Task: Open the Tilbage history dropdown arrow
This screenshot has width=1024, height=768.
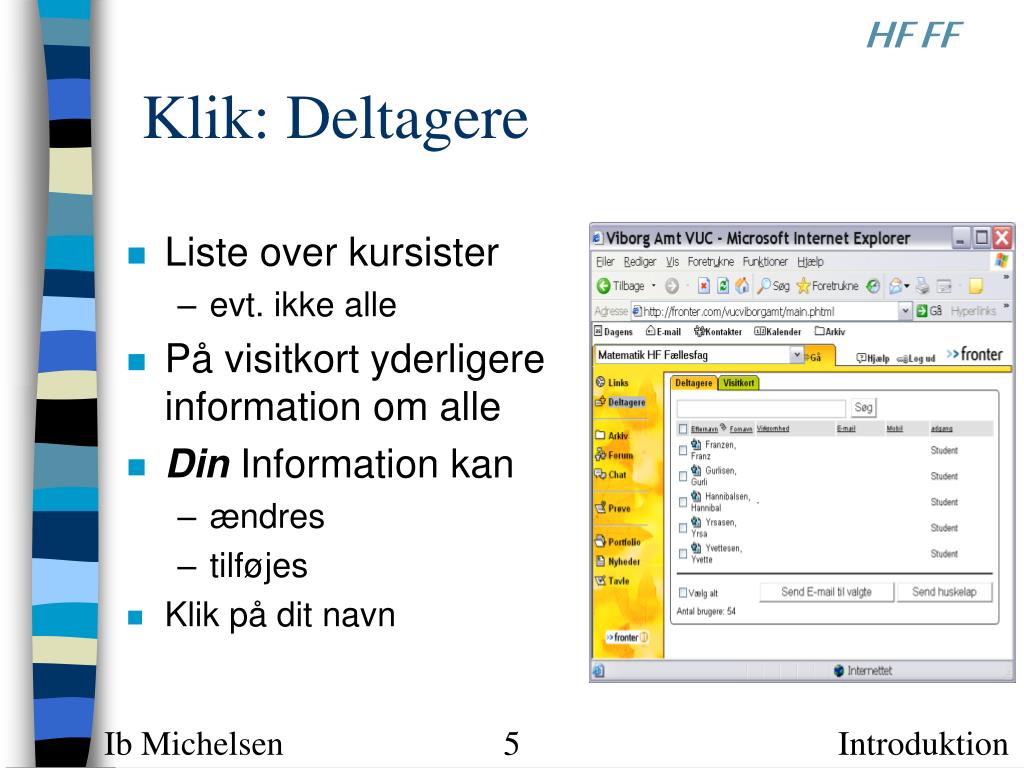Action: pyautogui.click(x=654, y=286)
